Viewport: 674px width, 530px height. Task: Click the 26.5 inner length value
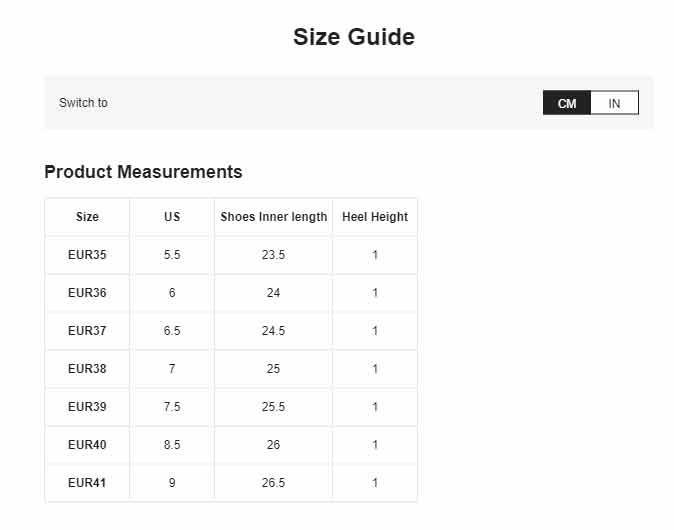click(x=273, y=483)
